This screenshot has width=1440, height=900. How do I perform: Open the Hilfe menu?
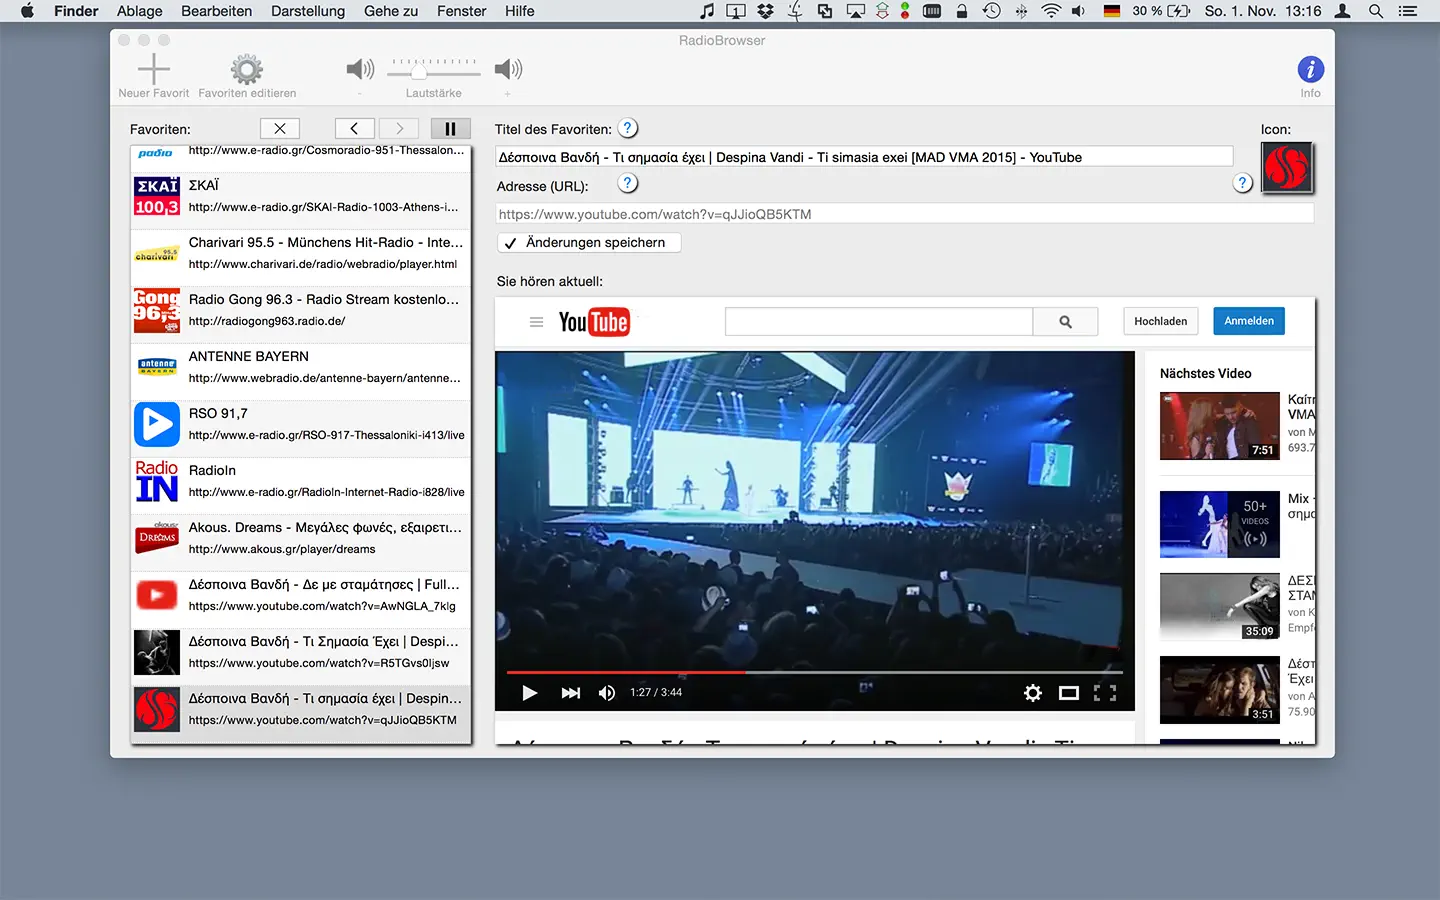click(x=520, y=11)
